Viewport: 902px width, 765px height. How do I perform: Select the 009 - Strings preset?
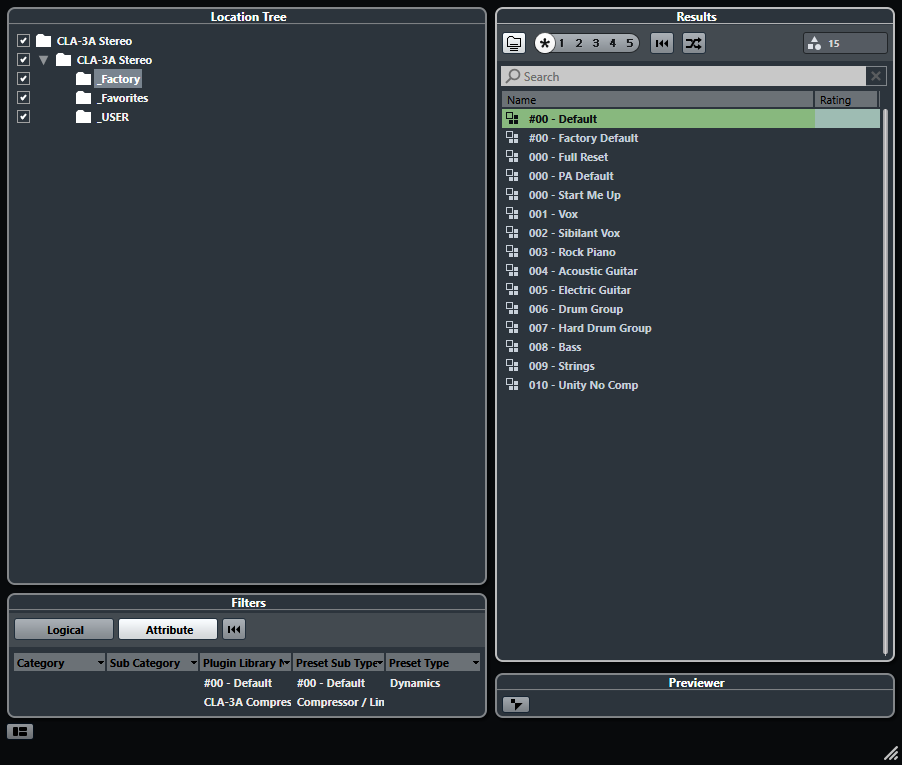[x=561, y=366]
